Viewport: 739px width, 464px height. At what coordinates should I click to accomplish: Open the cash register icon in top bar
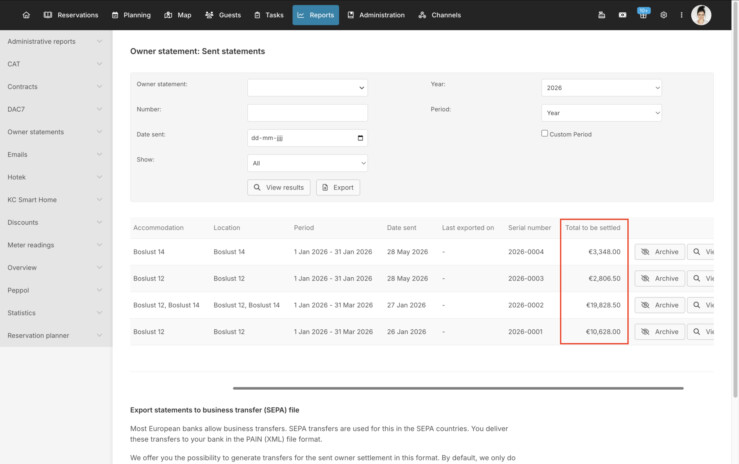601,15
